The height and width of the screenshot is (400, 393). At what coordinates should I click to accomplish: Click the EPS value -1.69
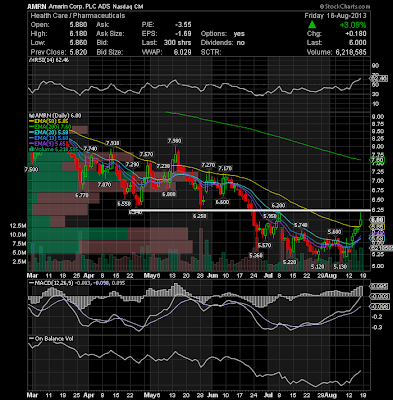(184, 34)
